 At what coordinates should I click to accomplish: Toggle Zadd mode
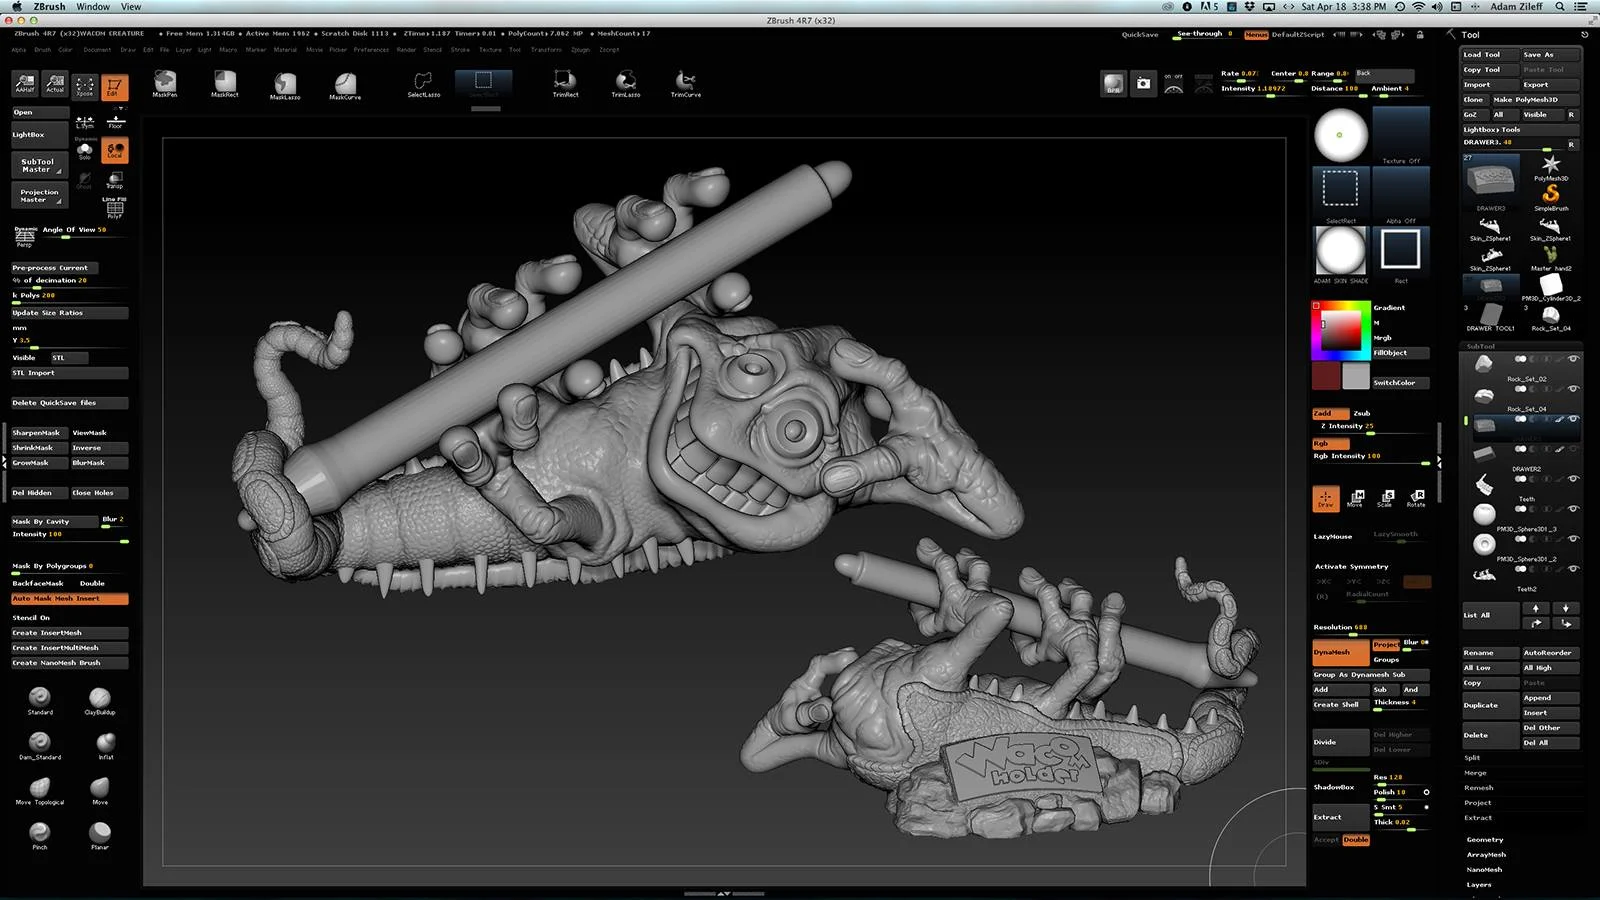(x=1330, y=413)
